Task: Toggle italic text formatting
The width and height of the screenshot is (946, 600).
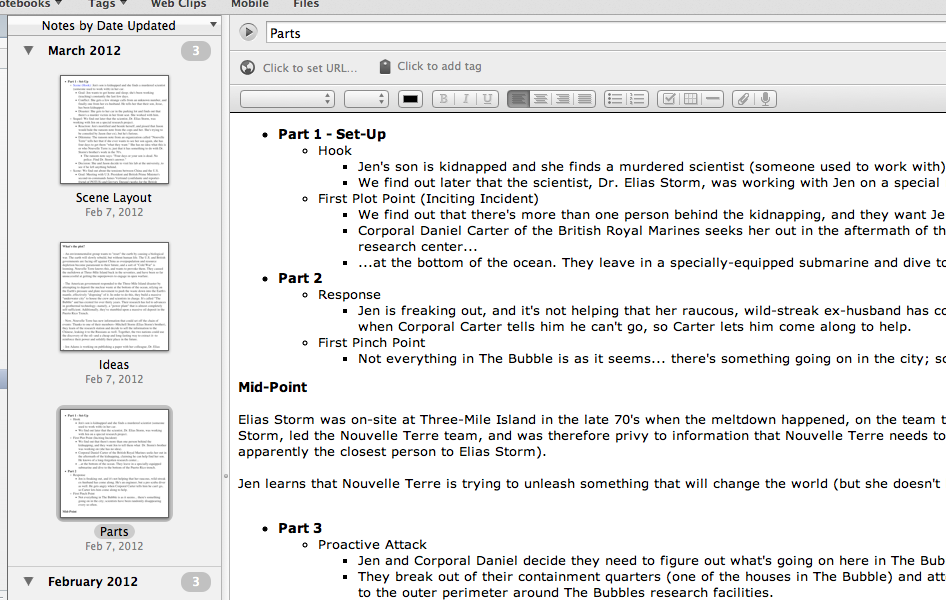Action: coord(465,99)
